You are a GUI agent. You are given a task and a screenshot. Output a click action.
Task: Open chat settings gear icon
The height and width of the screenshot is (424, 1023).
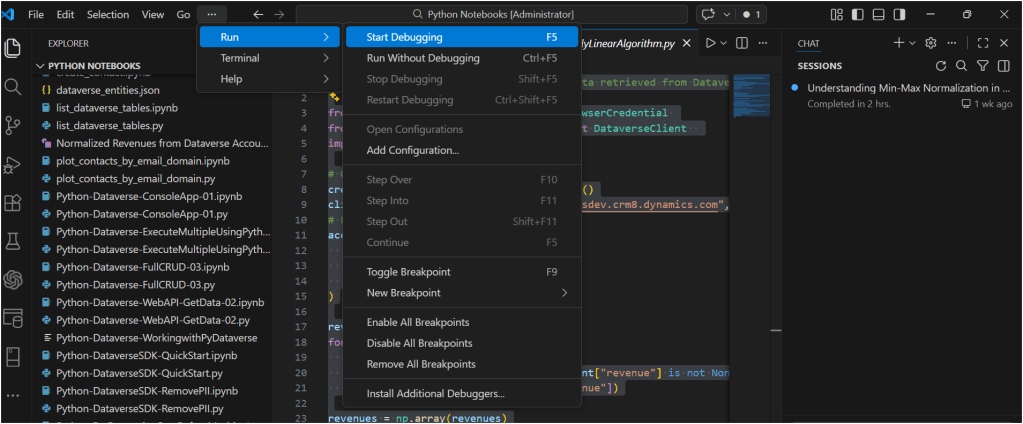click(930, 43)
